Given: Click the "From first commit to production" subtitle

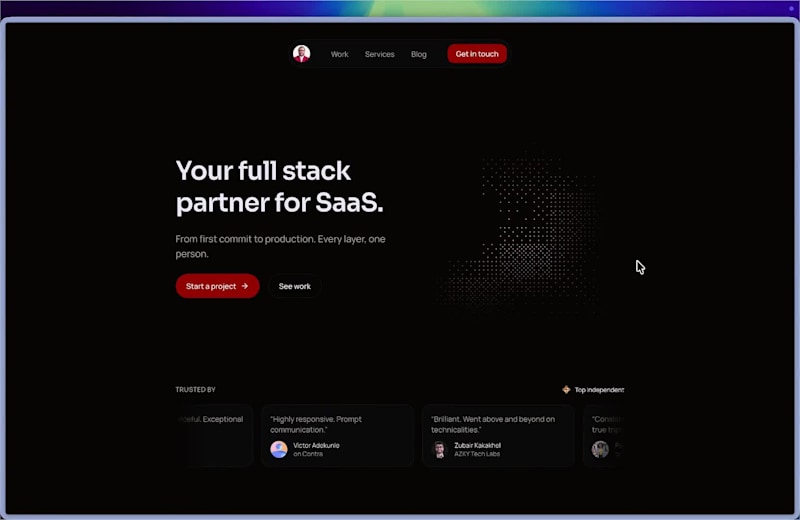Looking at the screenshot, I should point(280,246).
